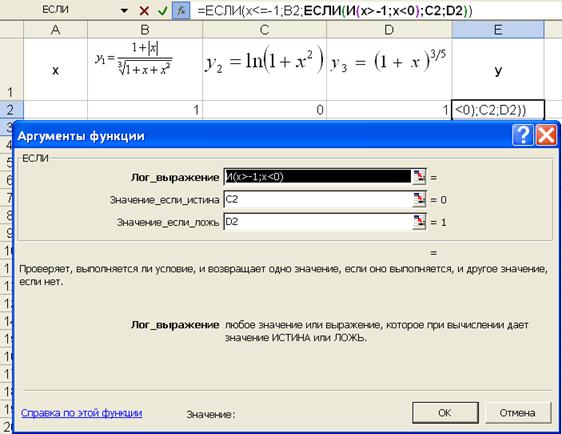Click the Аргументы функции title bar
Screen dimensions: 562x434
point(262,135)
